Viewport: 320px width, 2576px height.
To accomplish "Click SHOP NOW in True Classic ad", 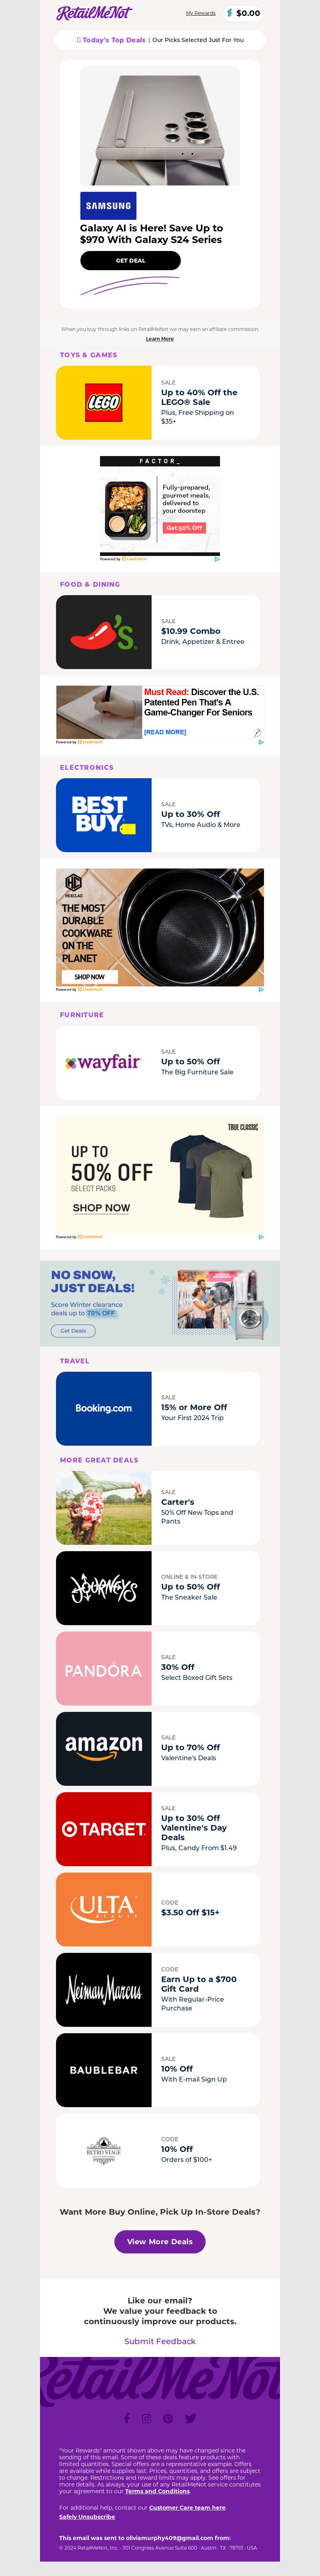I will point(101,1208).
